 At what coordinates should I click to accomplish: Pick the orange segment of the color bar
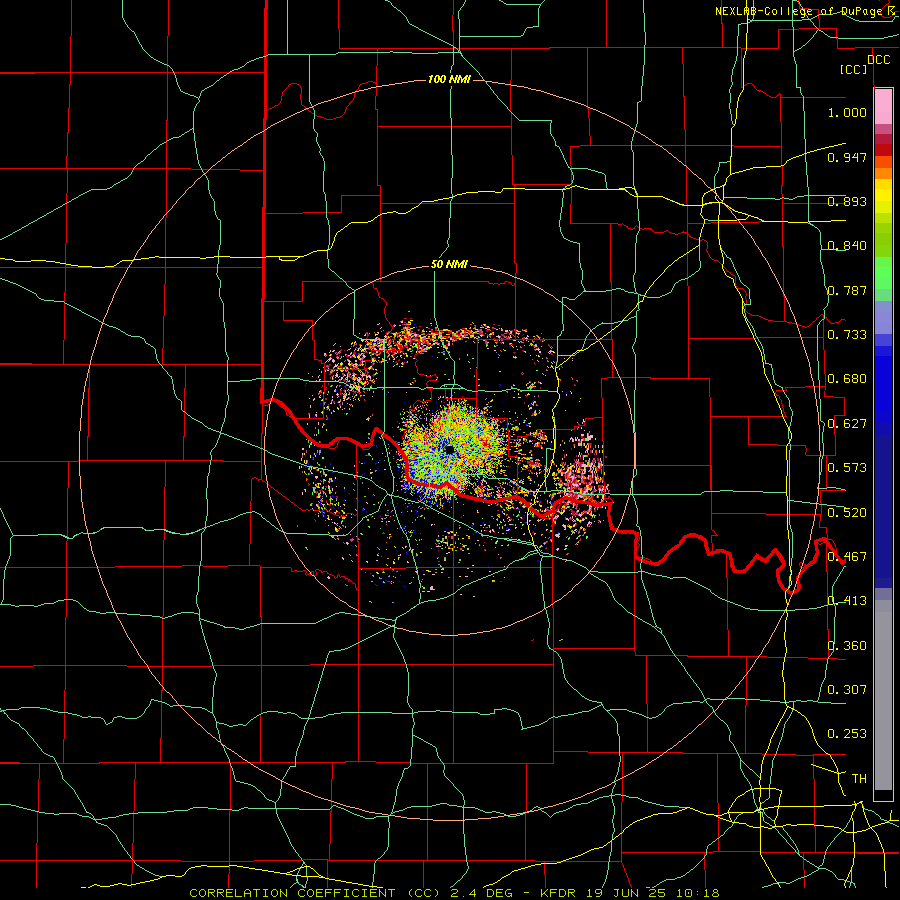(883, 173)
